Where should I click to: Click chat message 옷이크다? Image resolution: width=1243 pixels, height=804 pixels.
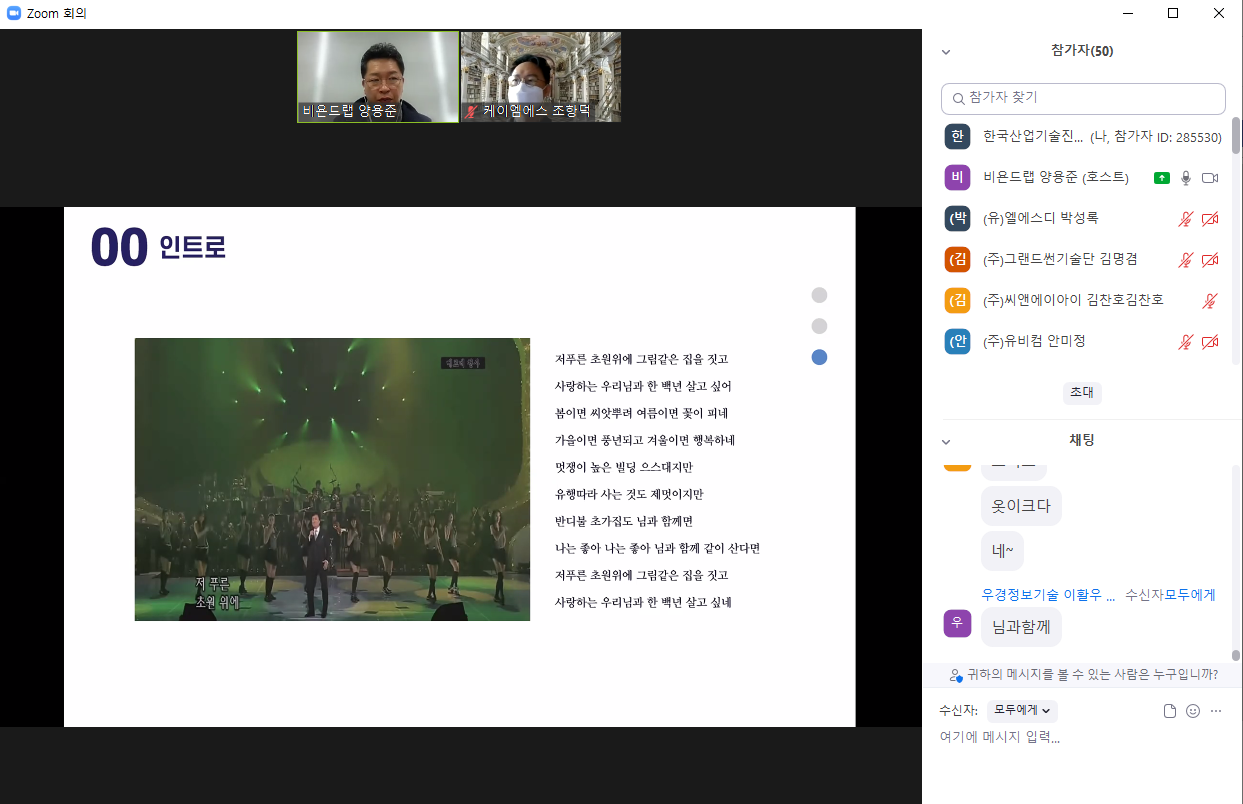pos(1021,506)
